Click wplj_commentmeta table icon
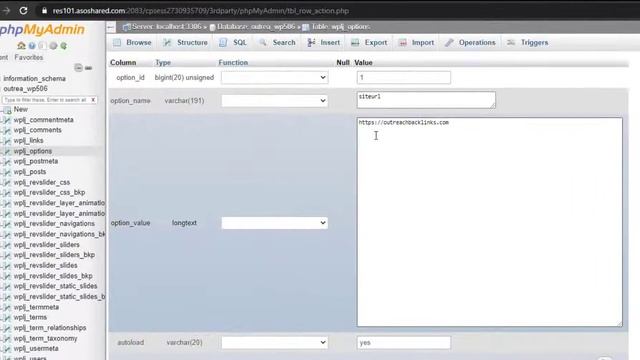 click(7, 120)
